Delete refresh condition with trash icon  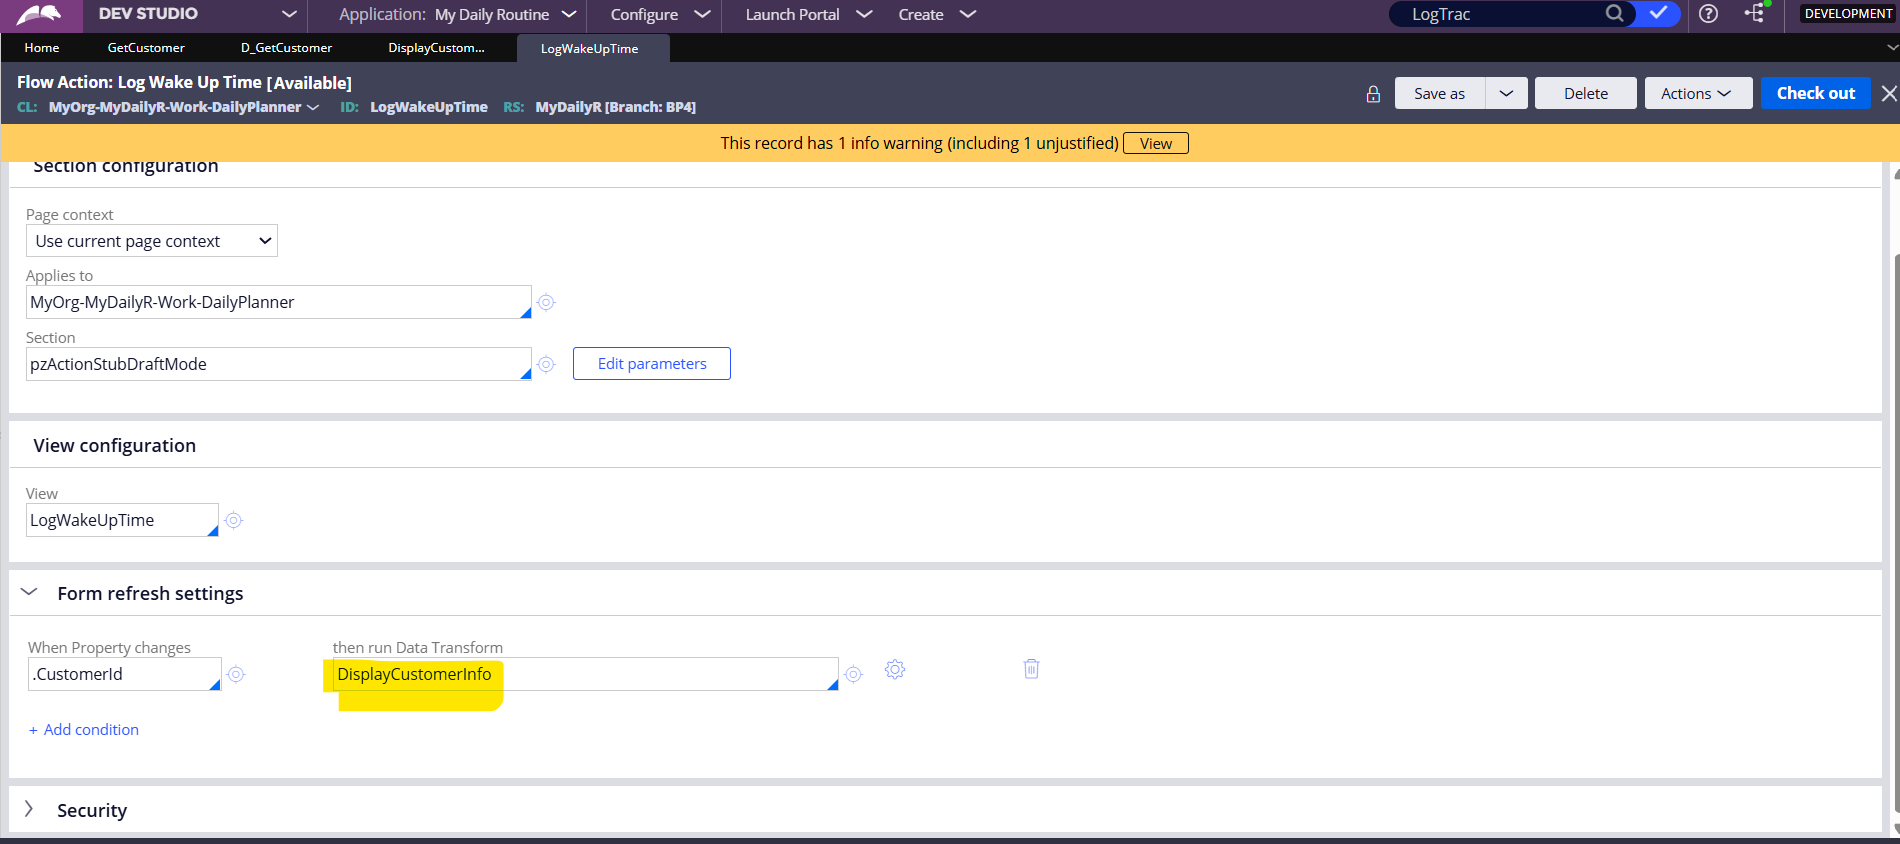[x=1031, y=669]
